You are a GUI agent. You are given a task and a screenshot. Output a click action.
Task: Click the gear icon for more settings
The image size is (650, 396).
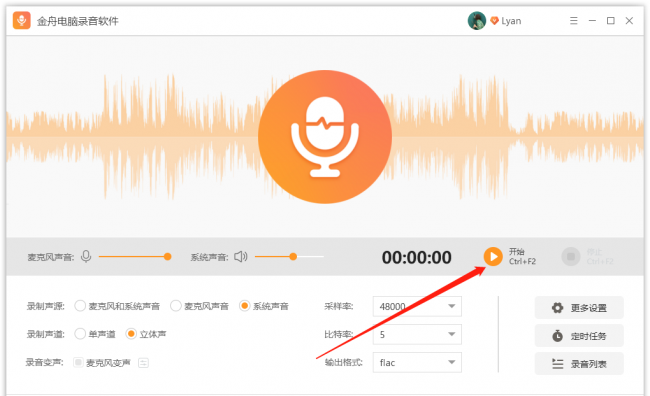tap(558, 308)
